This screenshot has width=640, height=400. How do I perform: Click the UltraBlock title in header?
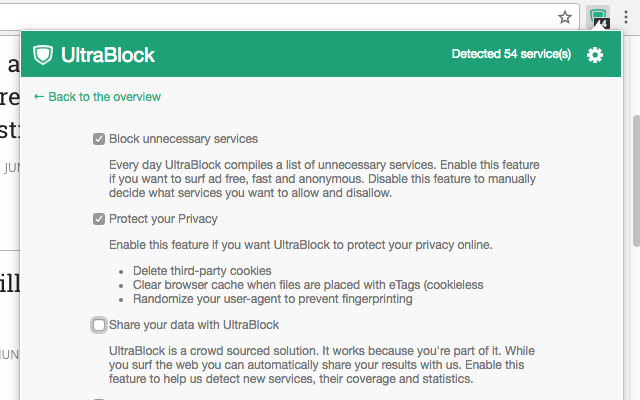coord(108,55)
